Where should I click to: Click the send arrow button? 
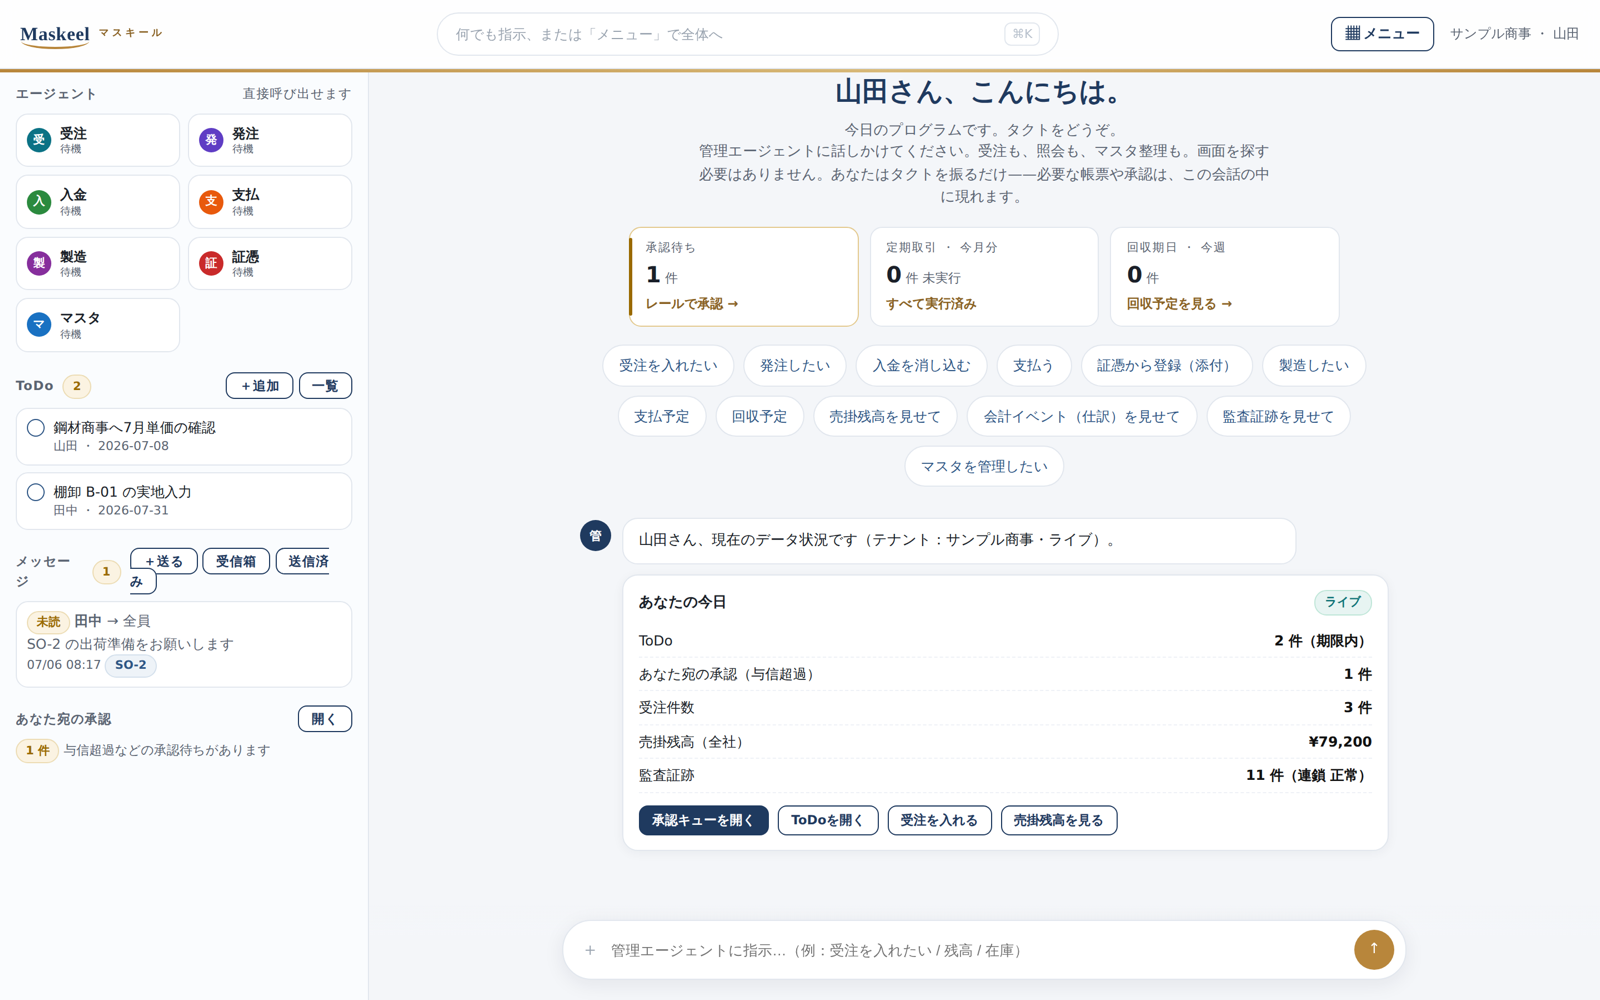tap(1373, 949)
